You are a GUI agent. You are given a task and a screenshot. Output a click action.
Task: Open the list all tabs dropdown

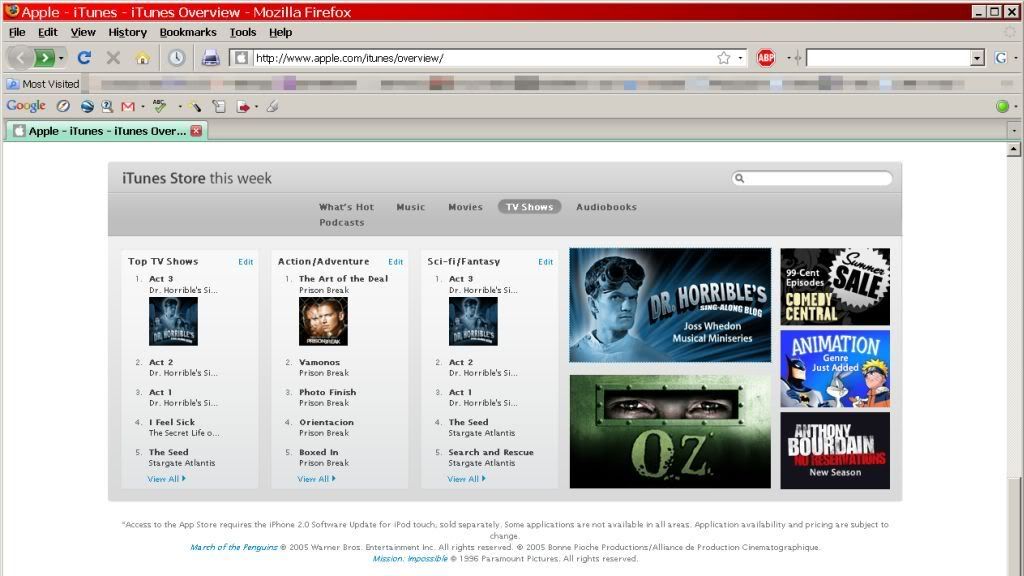click(1014, 131)
